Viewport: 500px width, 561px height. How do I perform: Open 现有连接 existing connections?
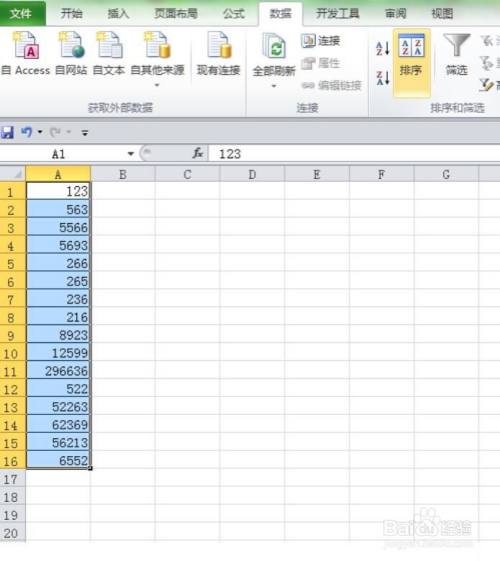219,54
